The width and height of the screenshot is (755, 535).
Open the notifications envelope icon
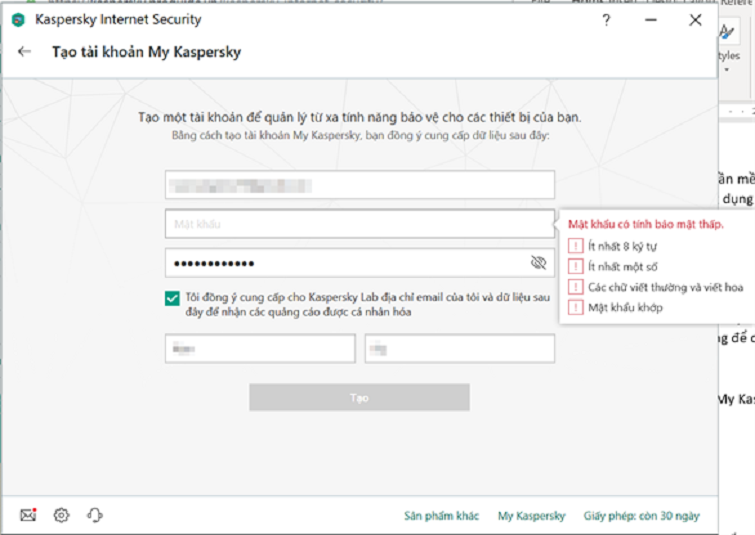coord(28,515)
